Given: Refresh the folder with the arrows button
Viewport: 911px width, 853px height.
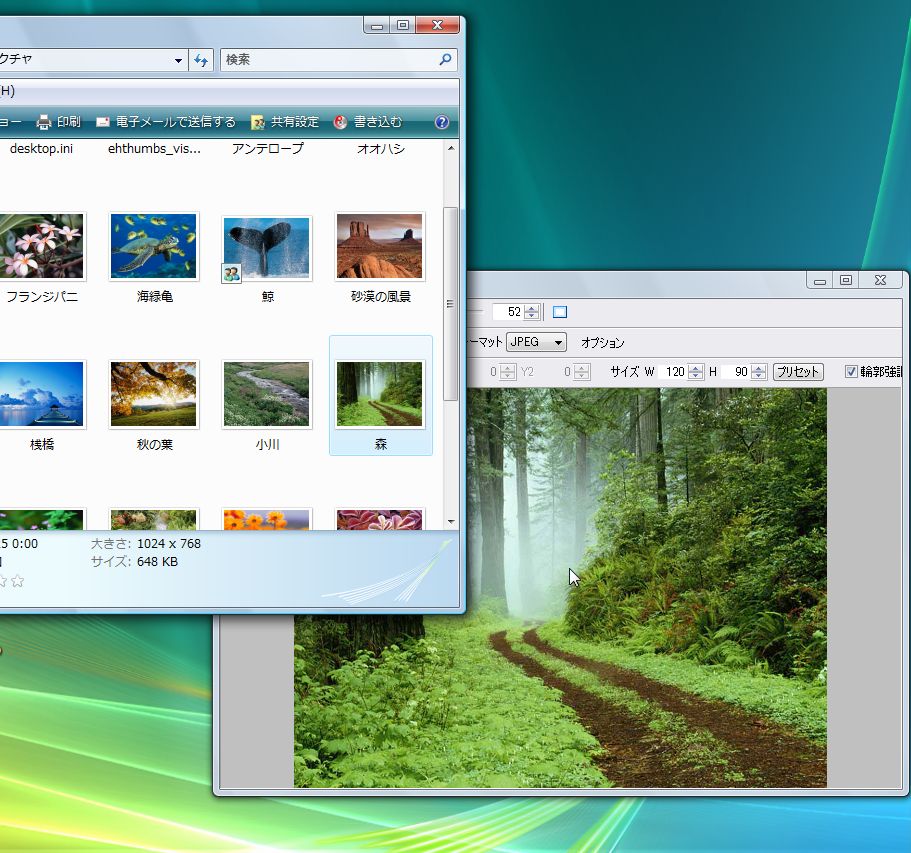Looking at the screenshot, I should click(201, 60).
